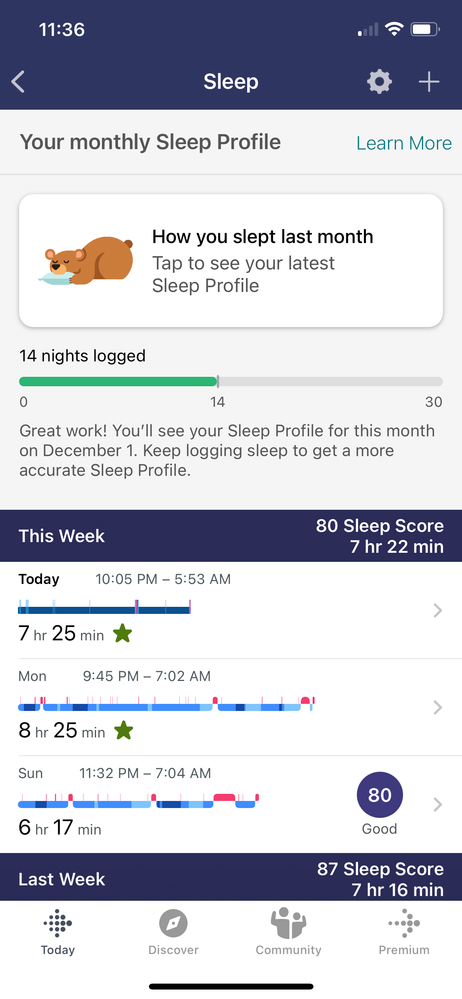Image resolution: width=462 pixels, height=999 pixels.
Task: Open the Community people icon
Action: click(288, 923)
